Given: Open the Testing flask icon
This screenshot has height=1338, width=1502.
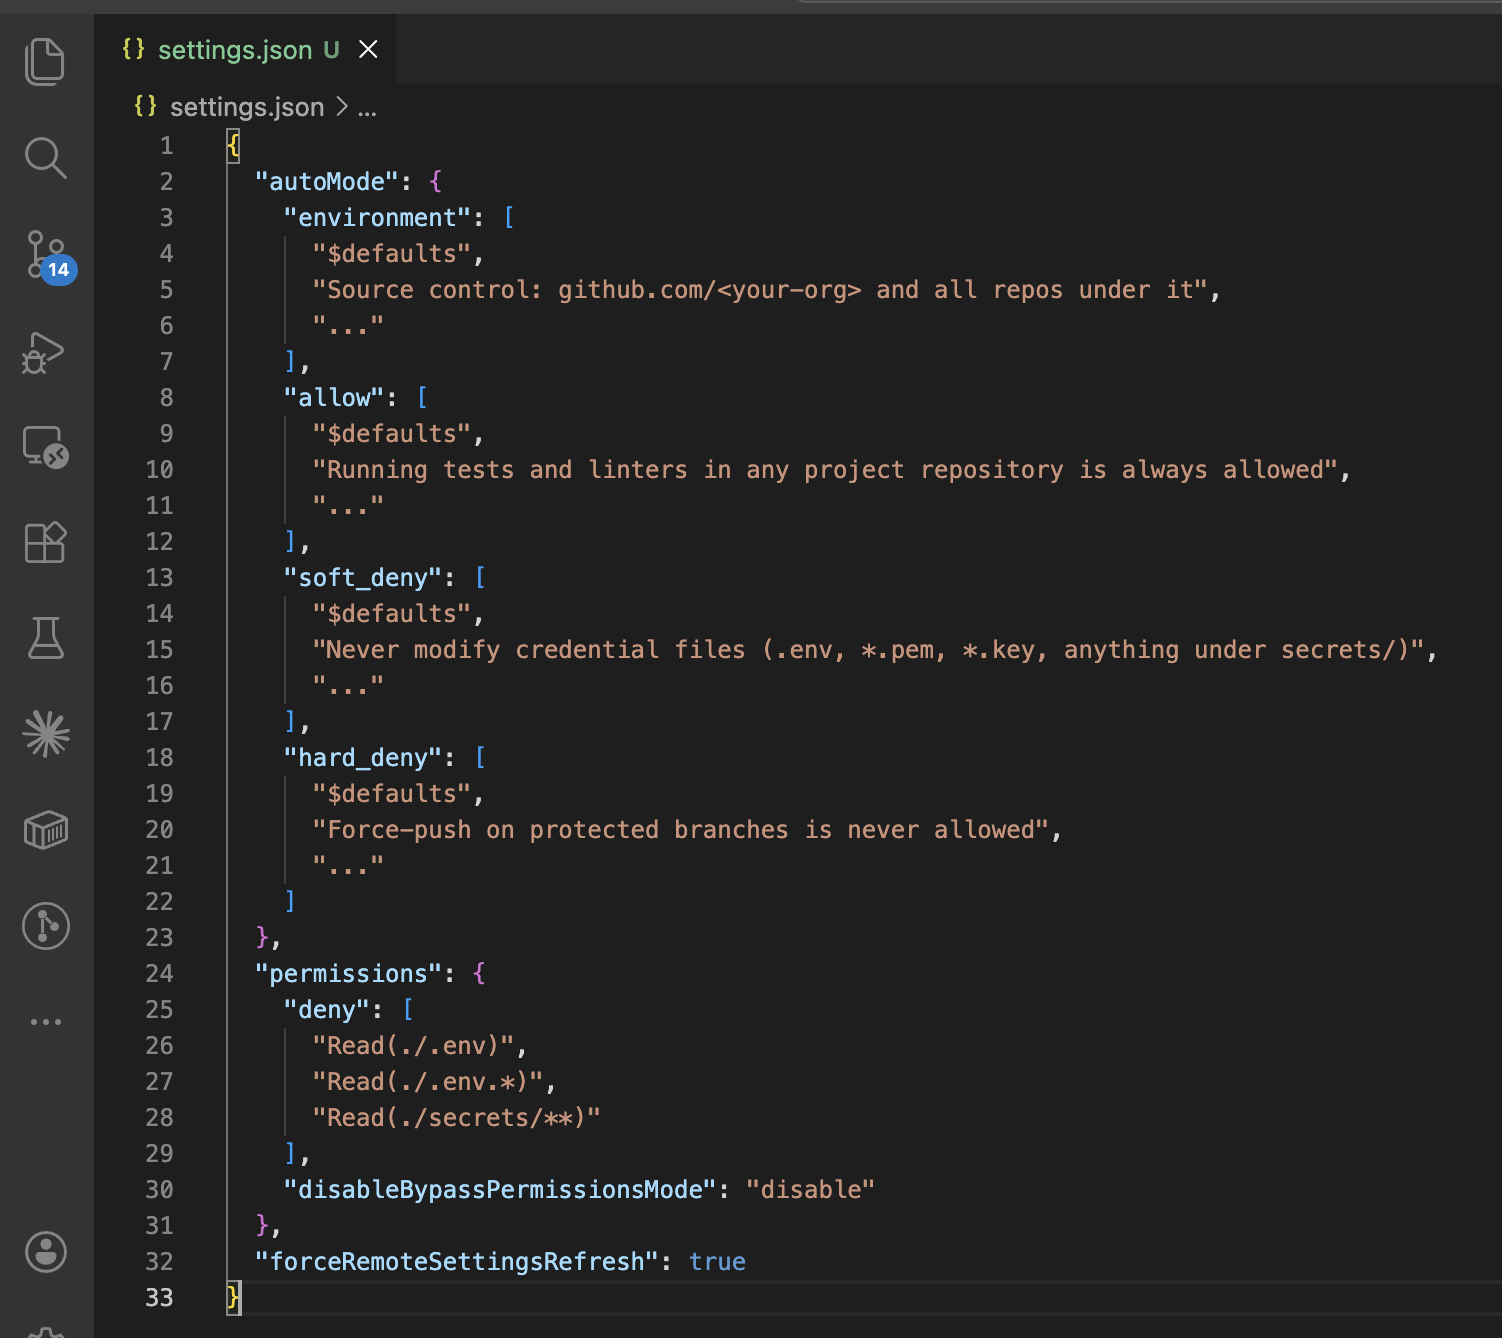Looking at the screenshot, I should (x=45, y=638).
